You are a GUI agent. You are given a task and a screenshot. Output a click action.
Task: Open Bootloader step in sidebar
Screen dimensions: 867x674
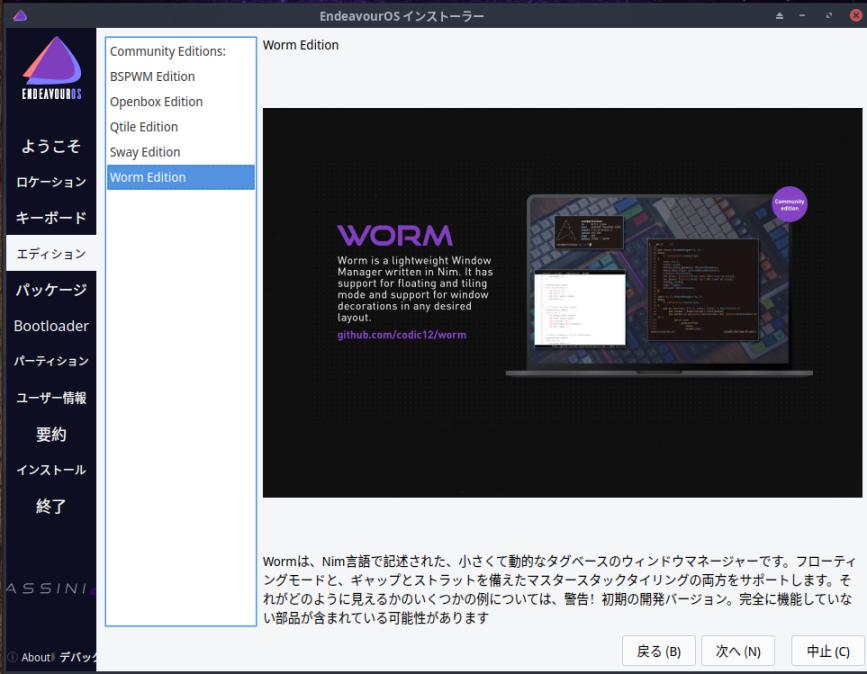(51, 326)
